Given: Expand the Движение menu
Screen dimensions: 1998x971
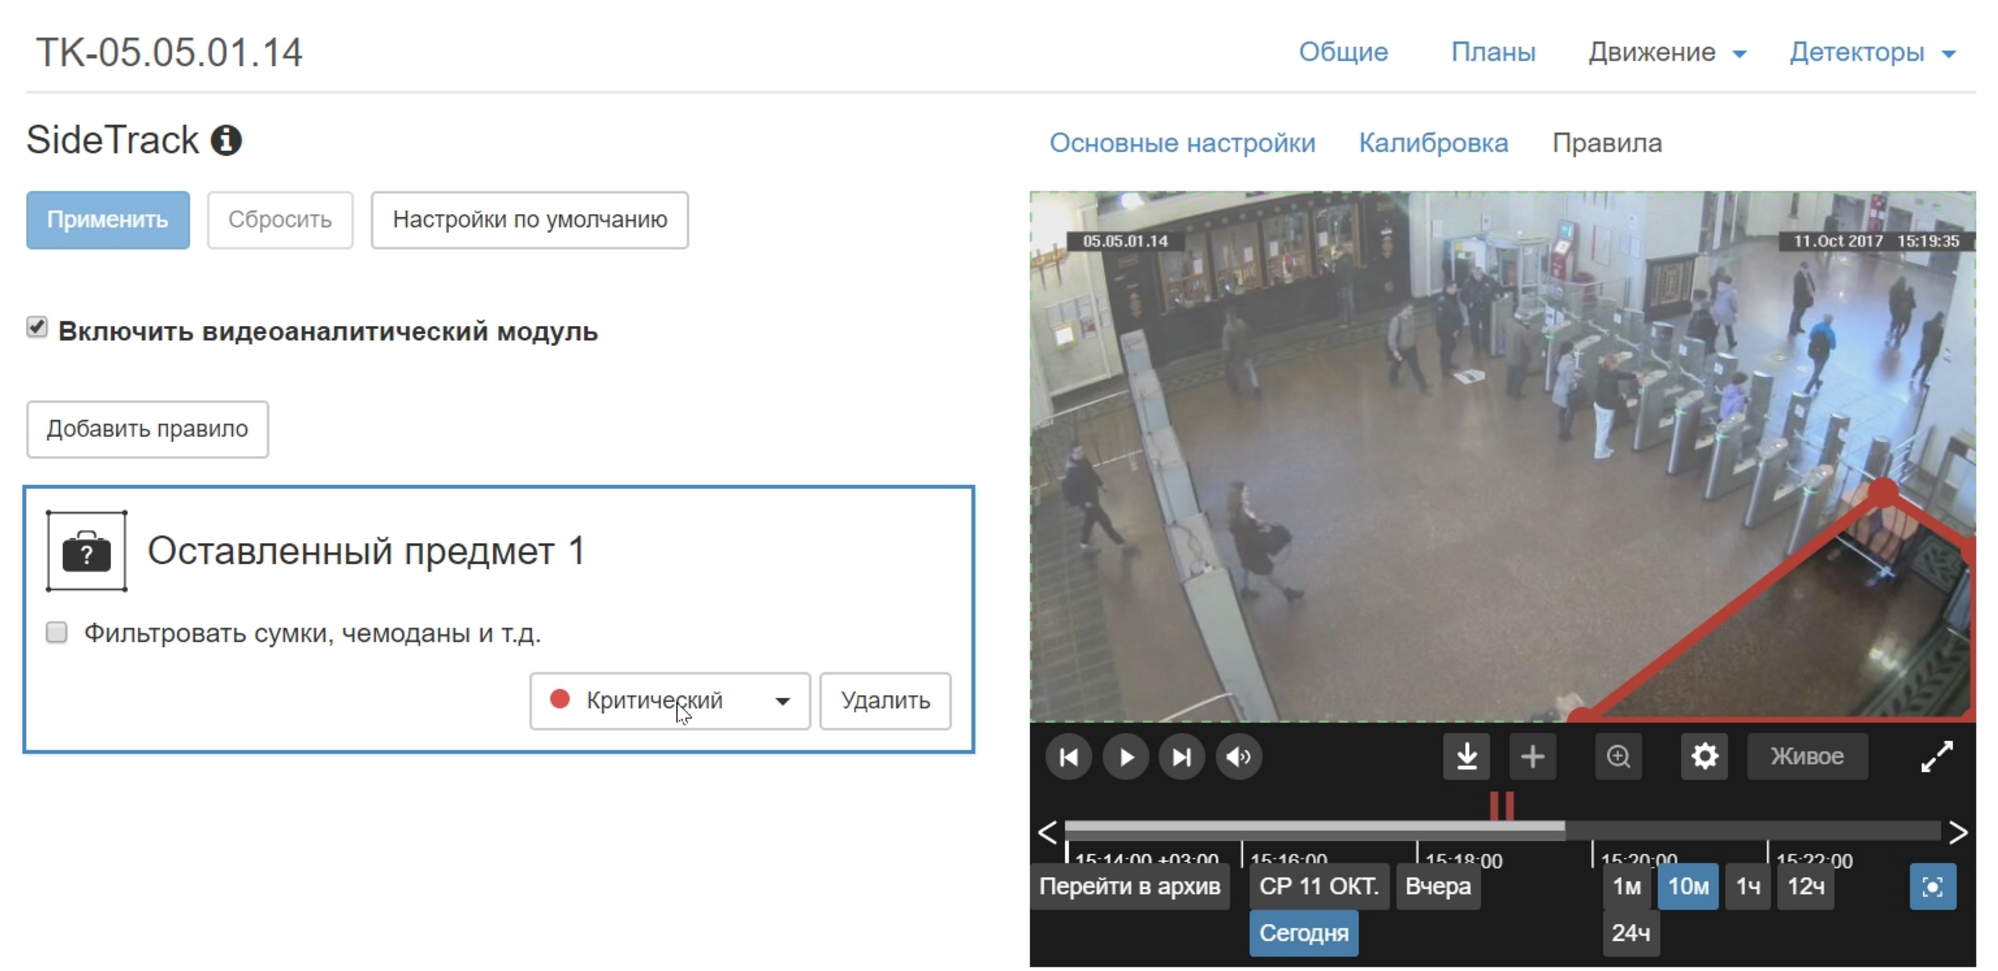Looking at the screenshot, I should (1667, 52).
